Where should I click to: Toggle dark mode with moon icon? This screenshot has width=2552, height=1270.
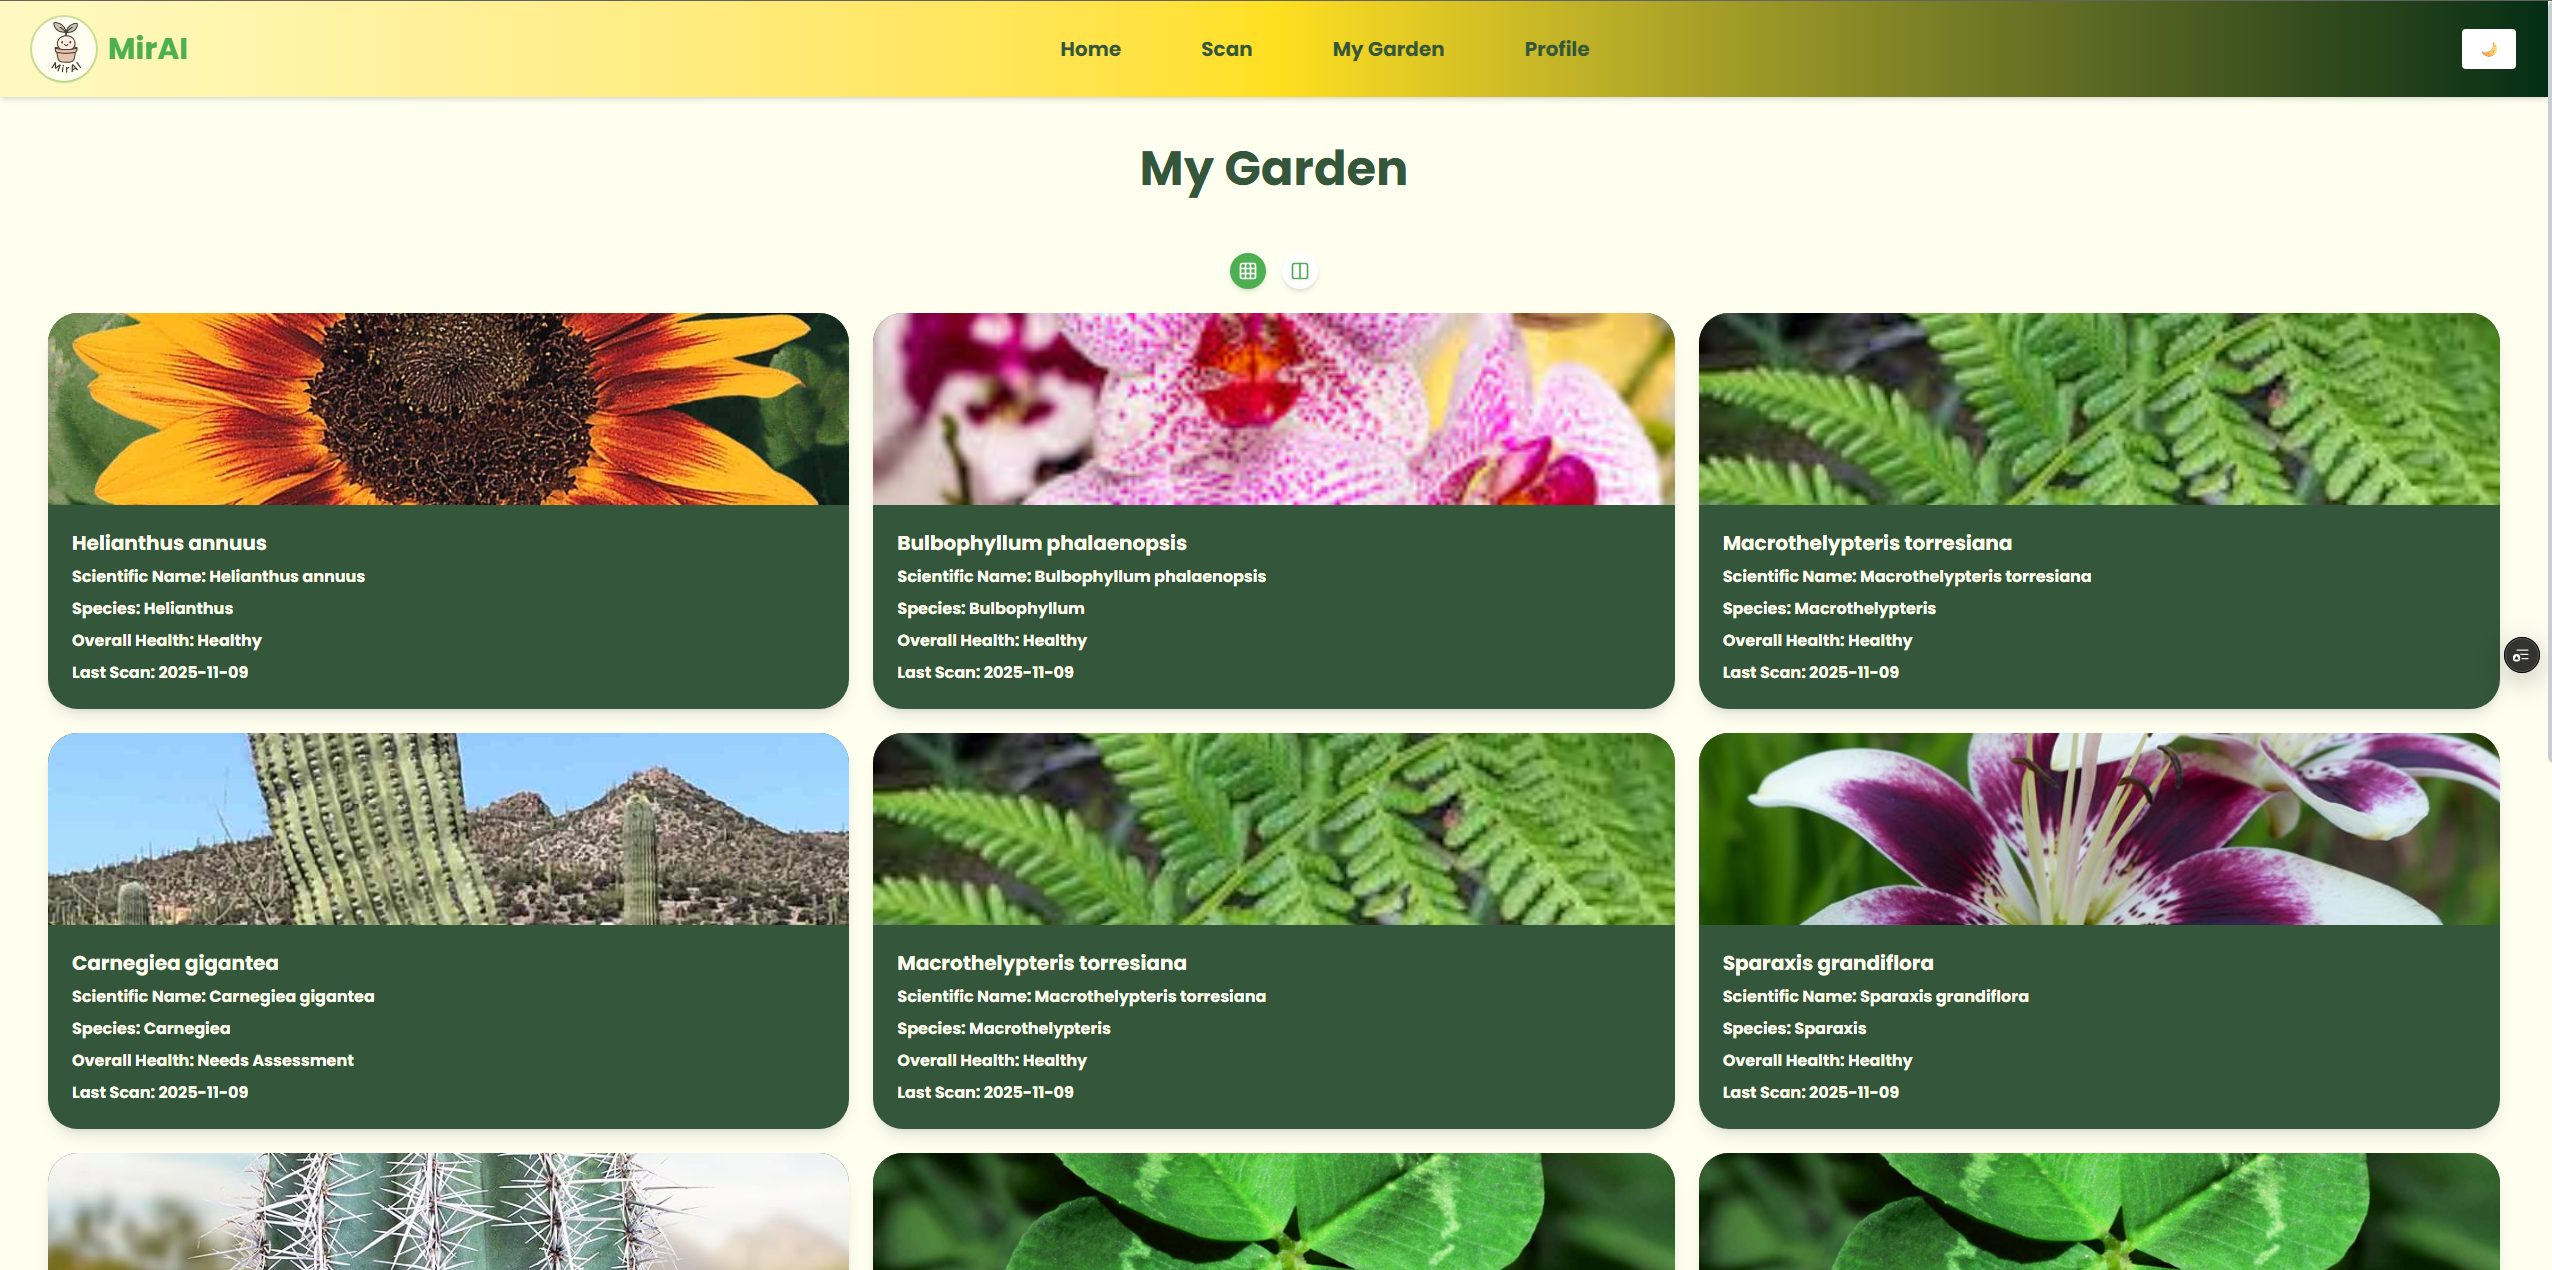[2487, 49]
